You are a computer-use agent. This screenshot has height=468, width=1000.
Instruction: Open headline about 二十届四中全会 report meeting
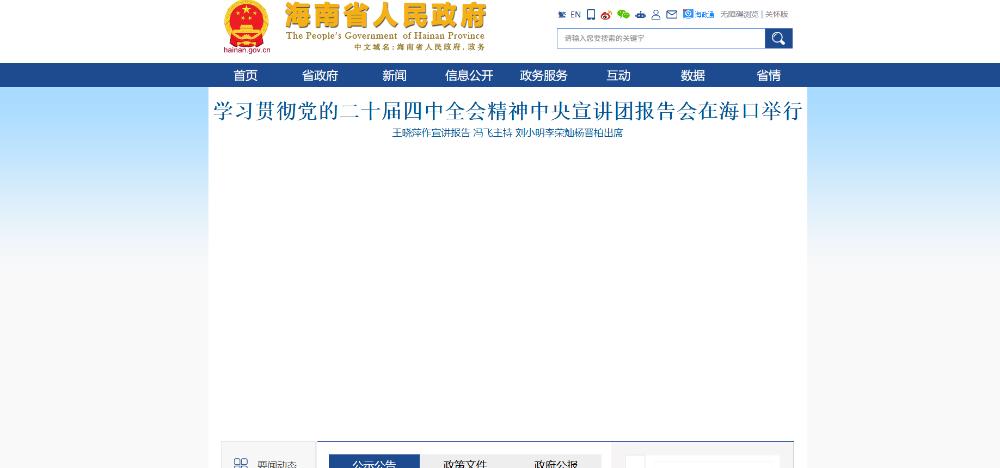coord(508,112)
